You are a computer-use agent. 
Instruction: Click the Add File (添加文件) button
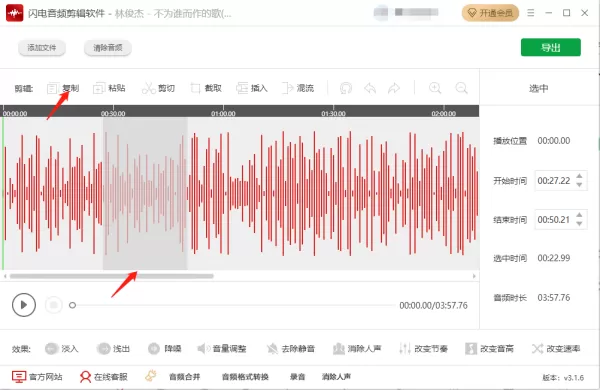42,48
